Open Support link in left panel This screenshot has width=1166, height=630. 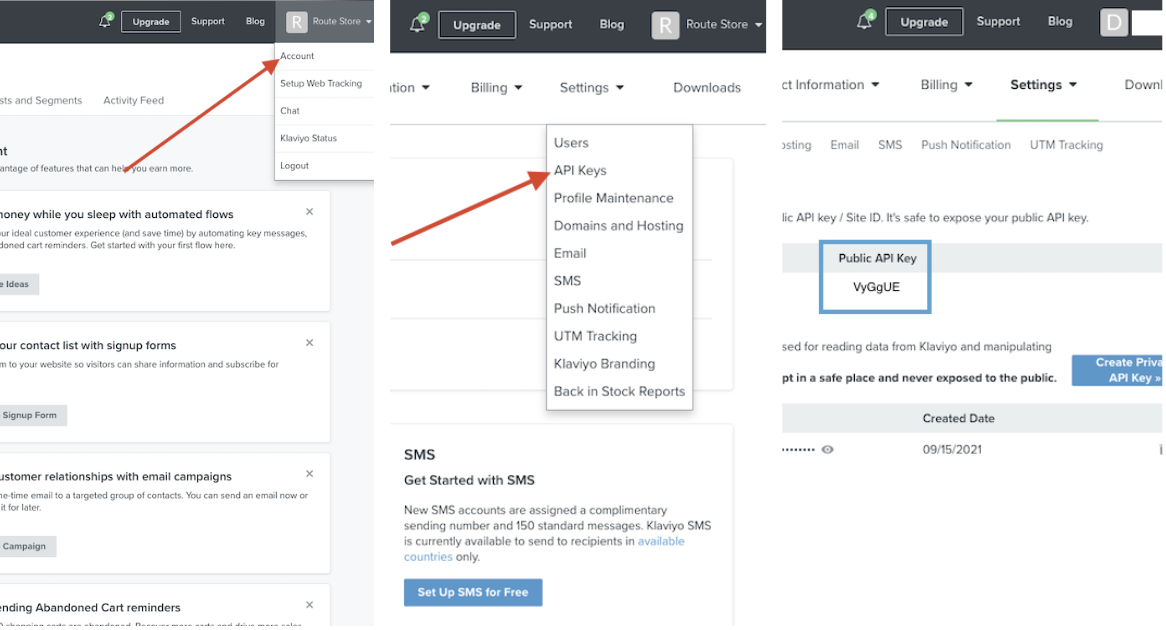[207, 22]
